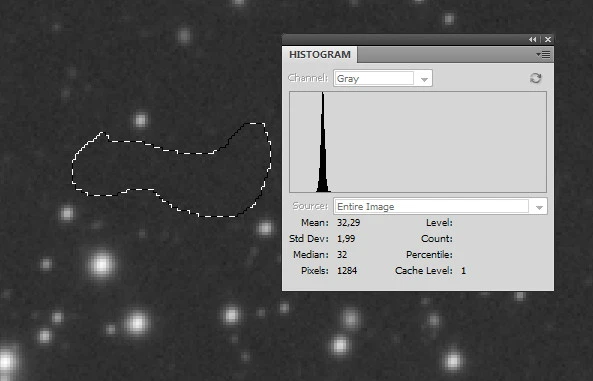Viewport: 593px width, 381px height.
Task: Open the Histogram panel options menu
Action: [543, 55]
